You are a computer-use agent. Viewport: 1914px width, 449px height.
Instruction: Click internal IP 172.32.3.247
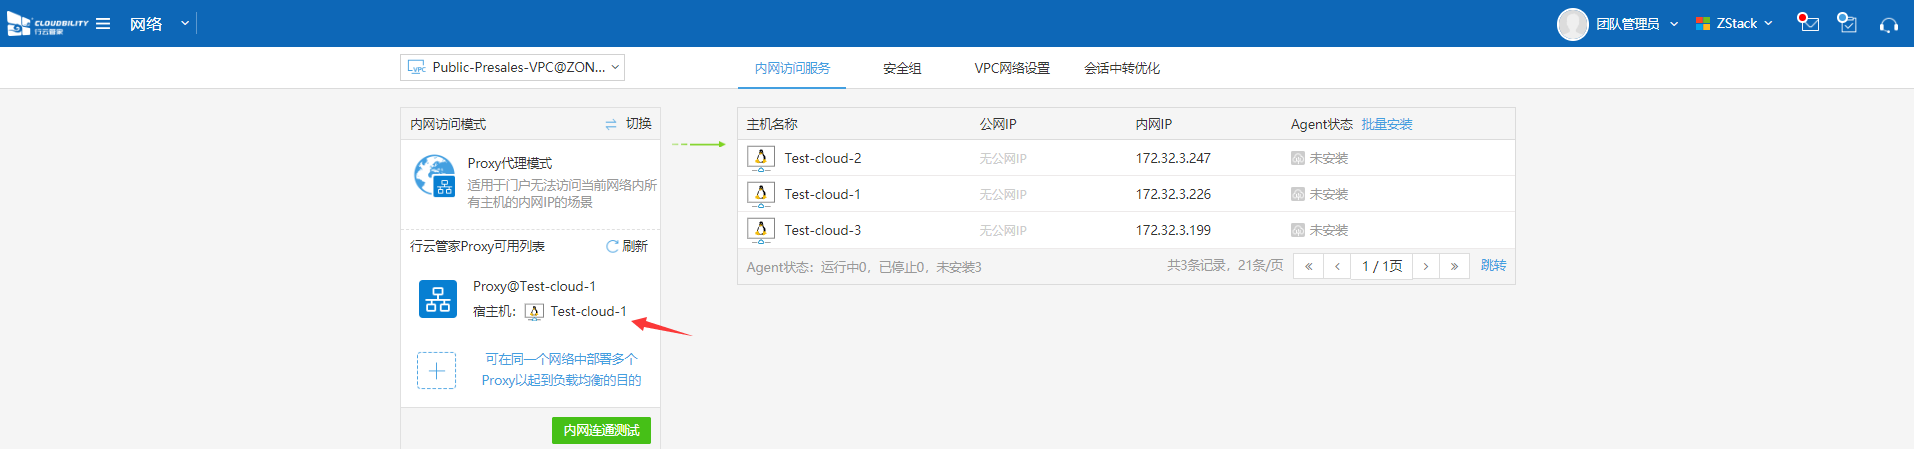pyautogui.click(x=1173, y=158)
